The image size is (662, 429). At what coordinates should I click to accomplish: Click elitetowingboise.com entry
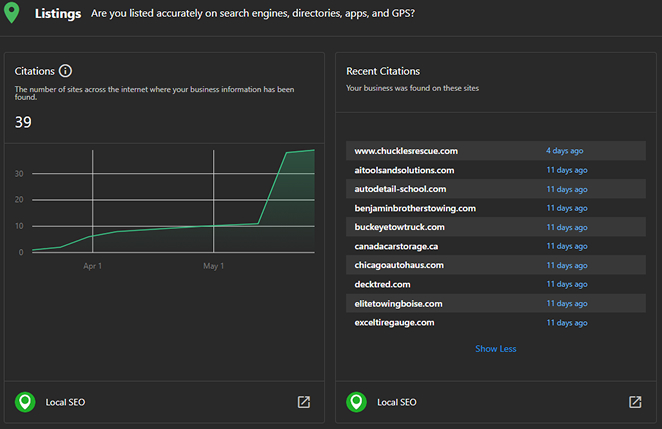click(x=398, y=303)
